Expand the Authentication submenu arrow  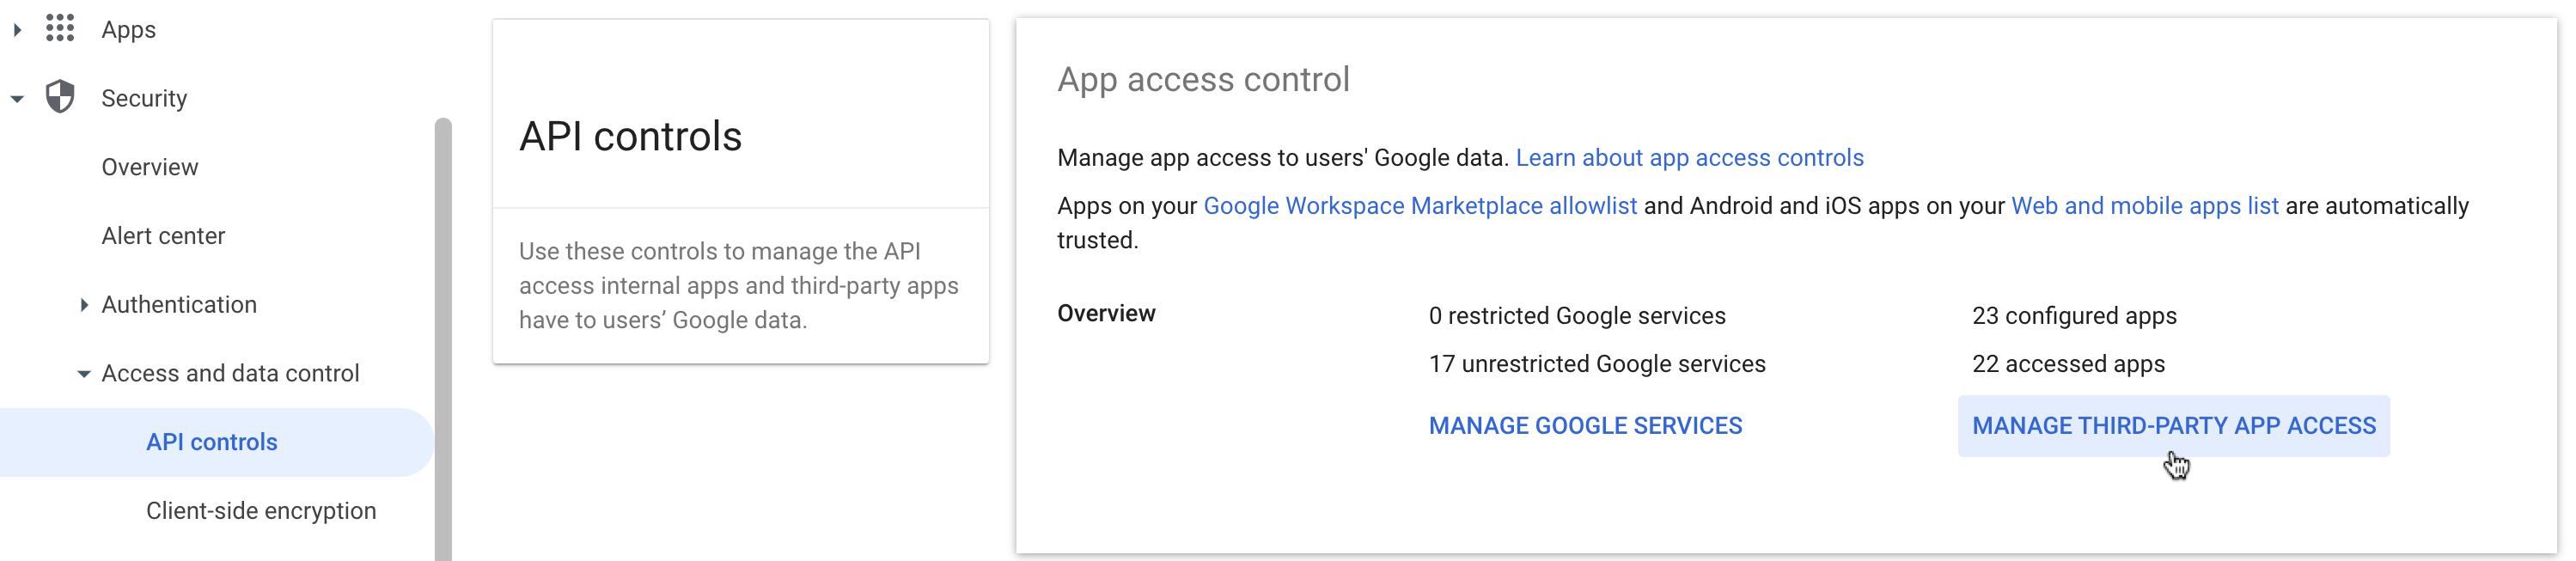84,305
